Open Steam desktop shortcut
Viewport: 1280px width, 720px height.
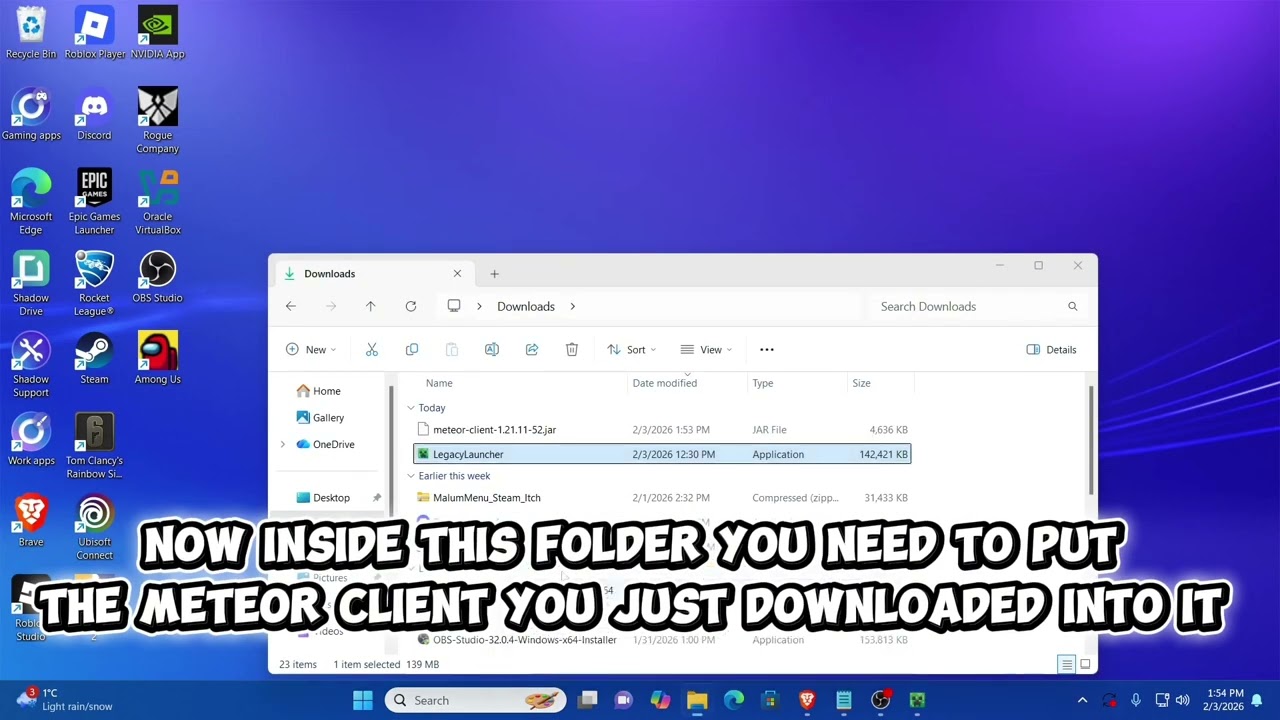coord(94,358)
